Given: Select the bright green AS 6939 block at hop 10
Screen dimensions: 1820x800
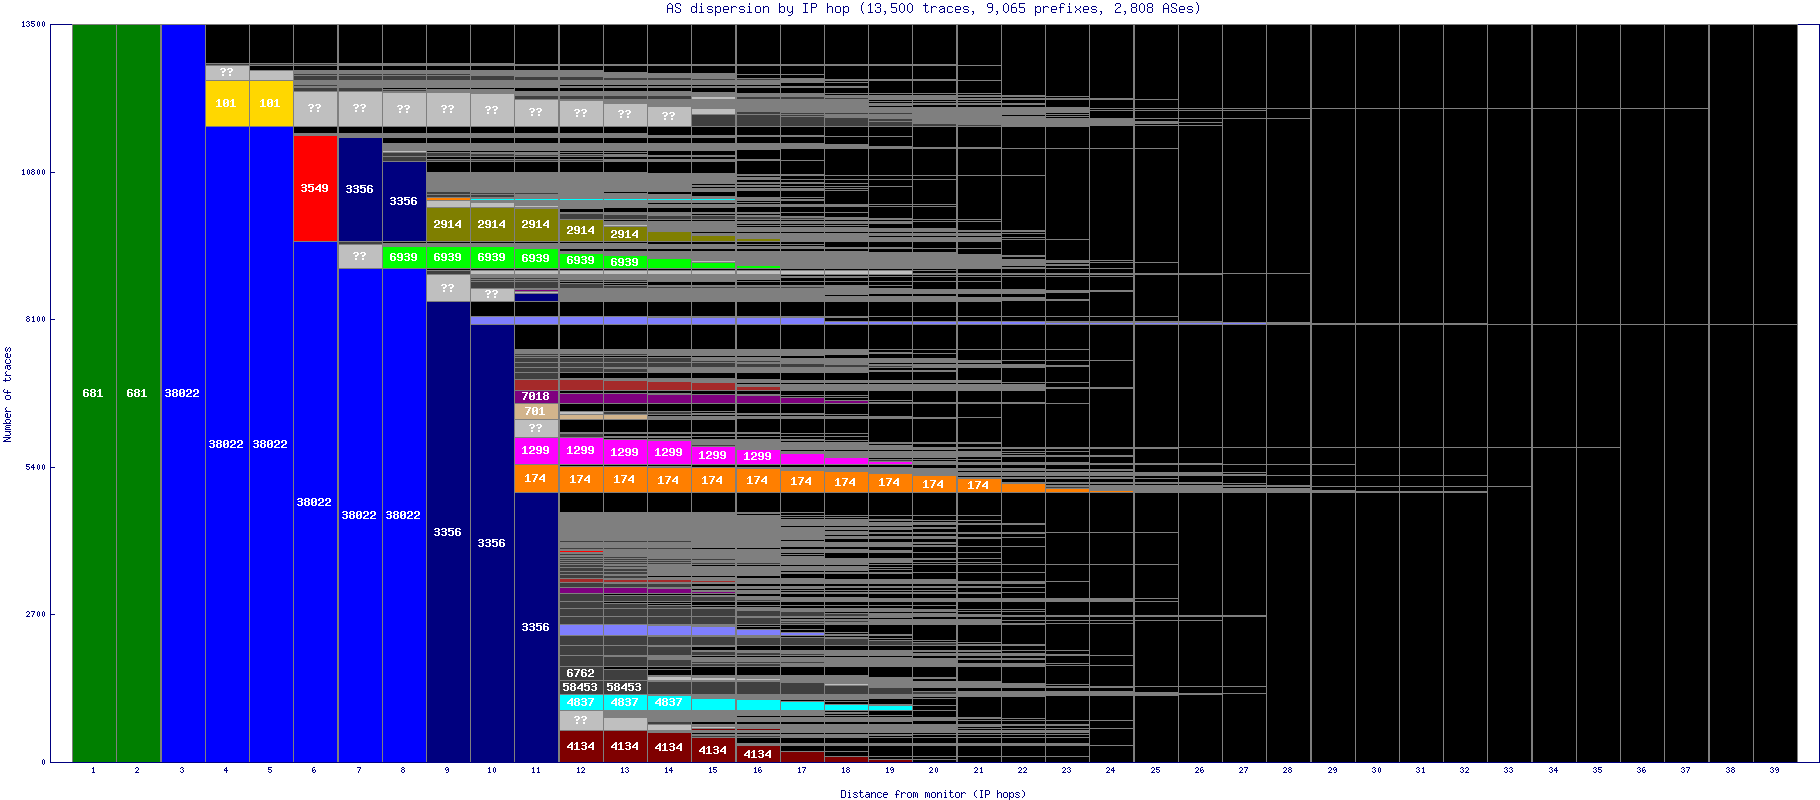Looking at the screenshot, I should point(492,257).
